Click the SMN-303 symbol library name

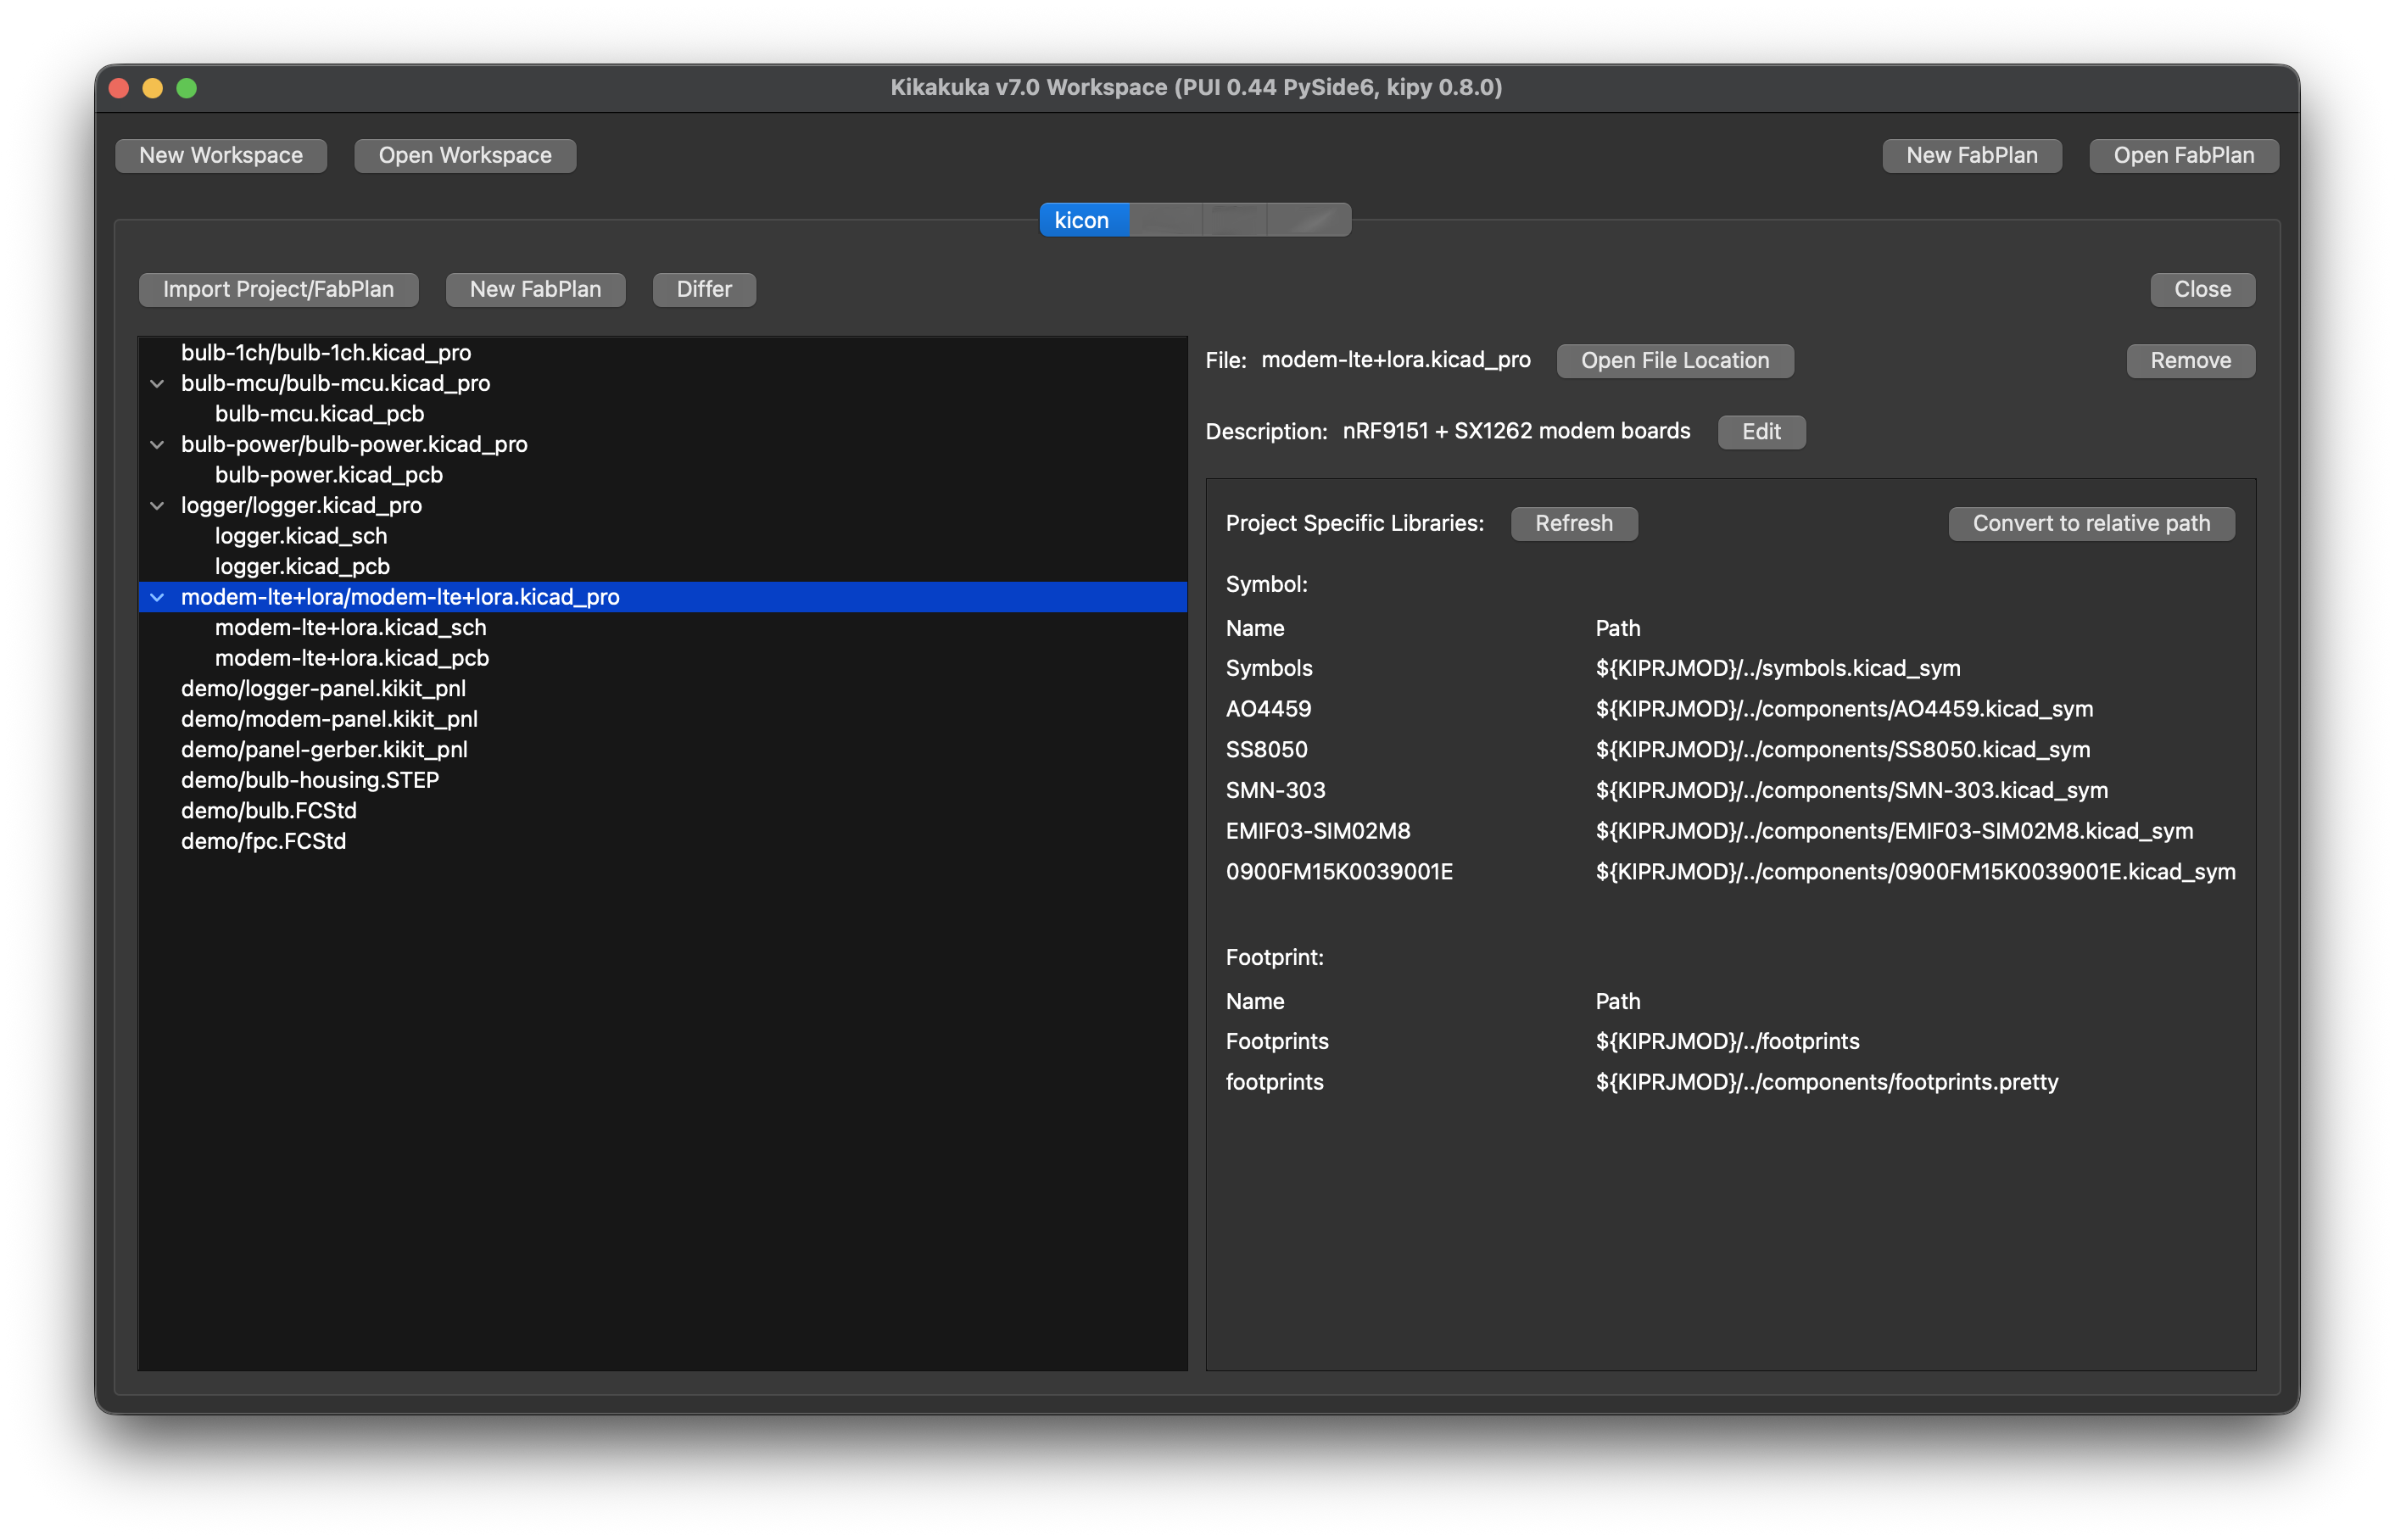click(x=1275, y=790)
